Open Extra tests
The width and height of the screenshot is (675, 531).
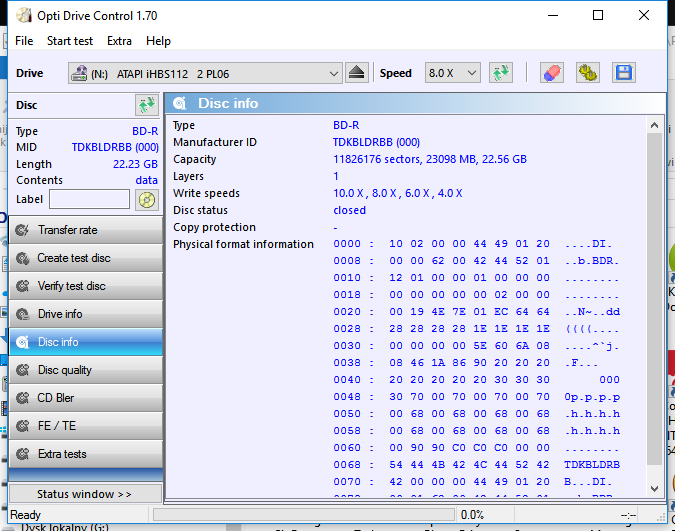pos(86,454)
